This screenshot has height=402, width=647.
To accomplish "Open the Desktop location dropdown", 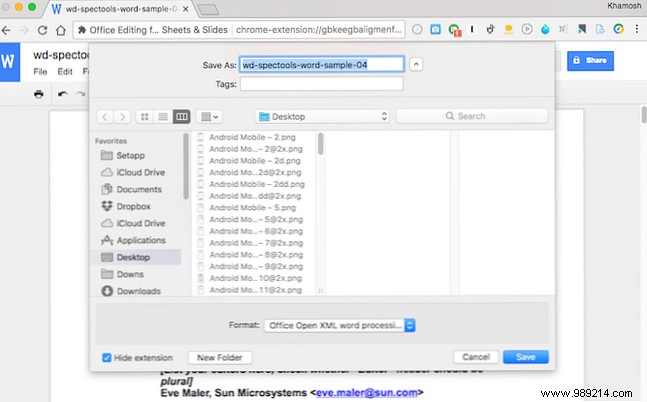I will click(x=322, y=117).
